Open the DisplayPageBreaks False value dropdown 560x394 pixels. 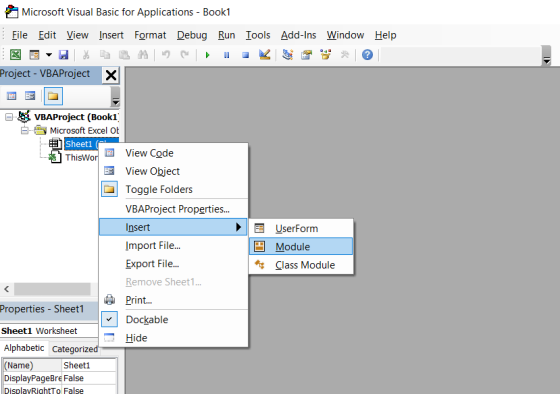pyautogui.click(x=89, y=378)
